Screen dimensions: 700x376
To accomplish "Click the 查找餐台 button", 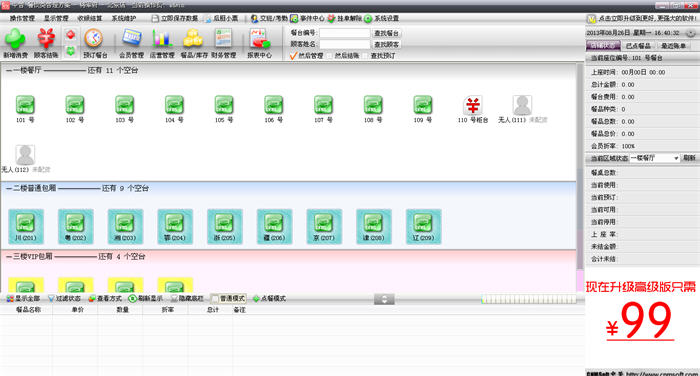I will pos(387,33).
